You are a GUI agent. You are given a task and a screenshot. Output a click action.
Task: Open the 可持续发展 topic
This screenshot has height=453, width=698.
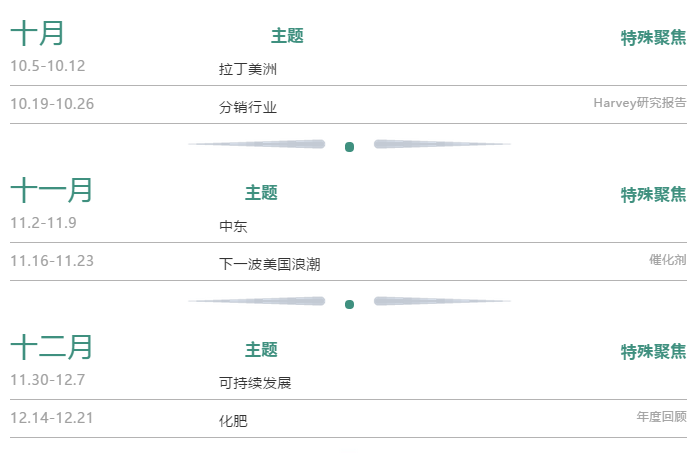coord(254,383)
